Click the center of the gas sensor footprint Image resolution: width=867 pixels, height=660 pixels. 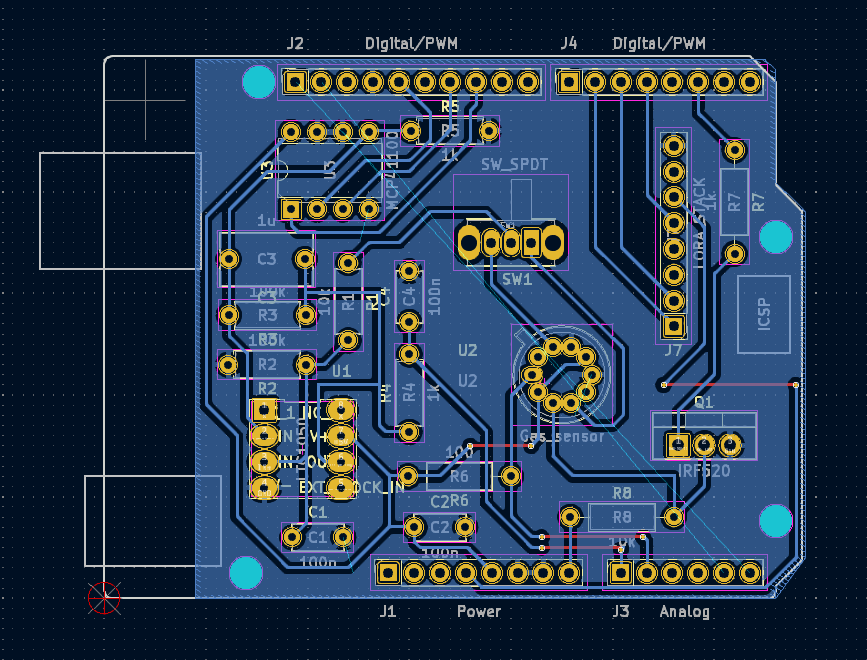point(562,375)
